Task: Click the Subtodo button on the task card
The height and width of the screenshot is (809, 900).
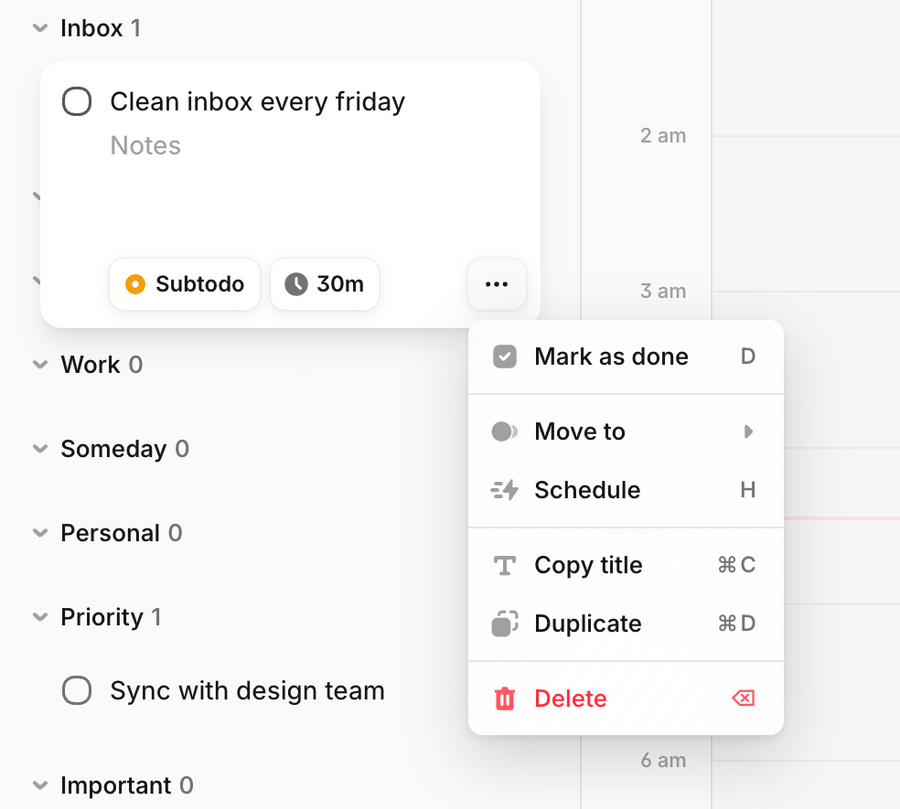Action: (184, 284)
